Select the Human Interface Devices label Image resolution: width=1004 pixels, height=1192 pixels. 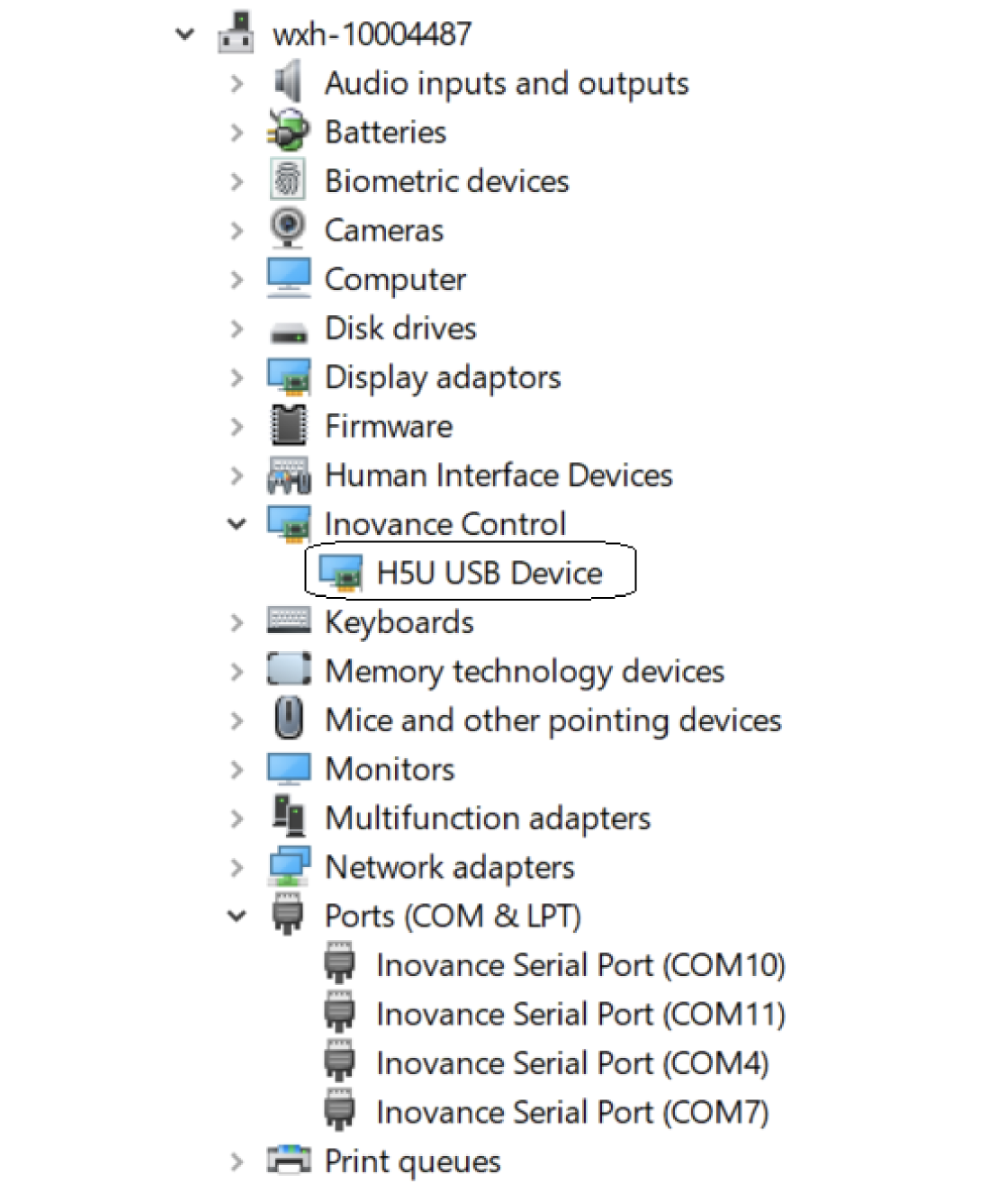pos(499,475)
